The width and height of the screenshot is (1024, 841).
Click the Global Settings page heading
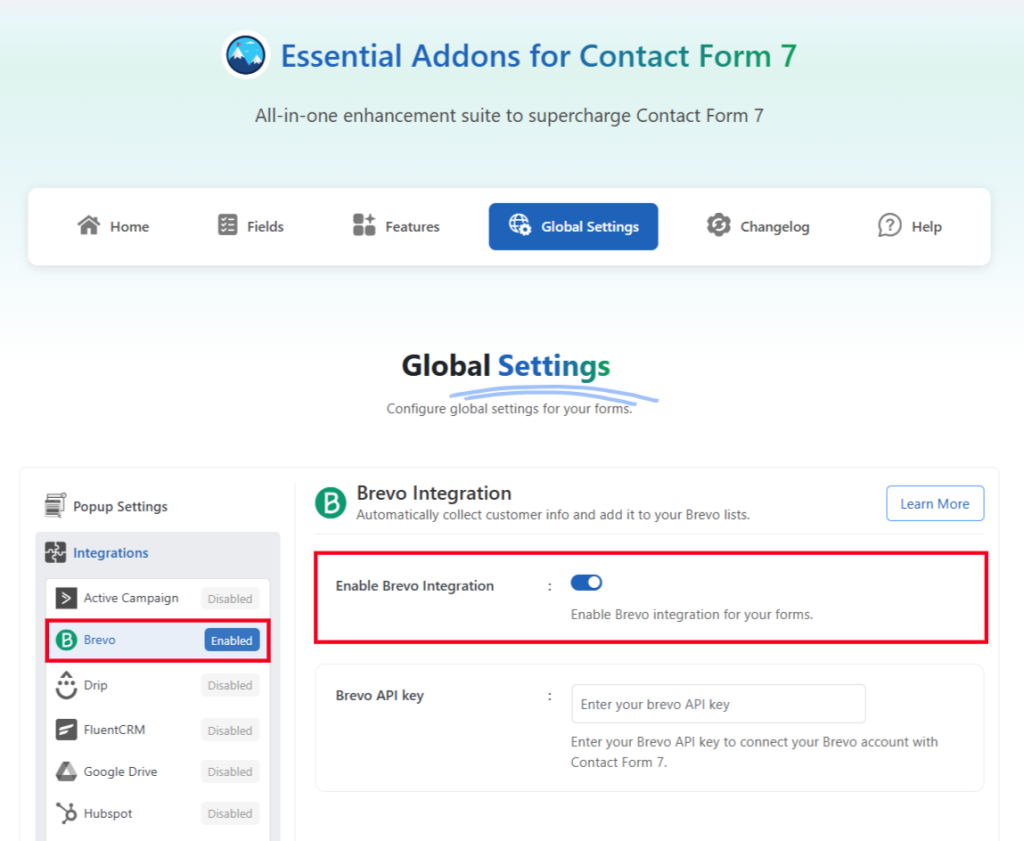tap(506, 366)
